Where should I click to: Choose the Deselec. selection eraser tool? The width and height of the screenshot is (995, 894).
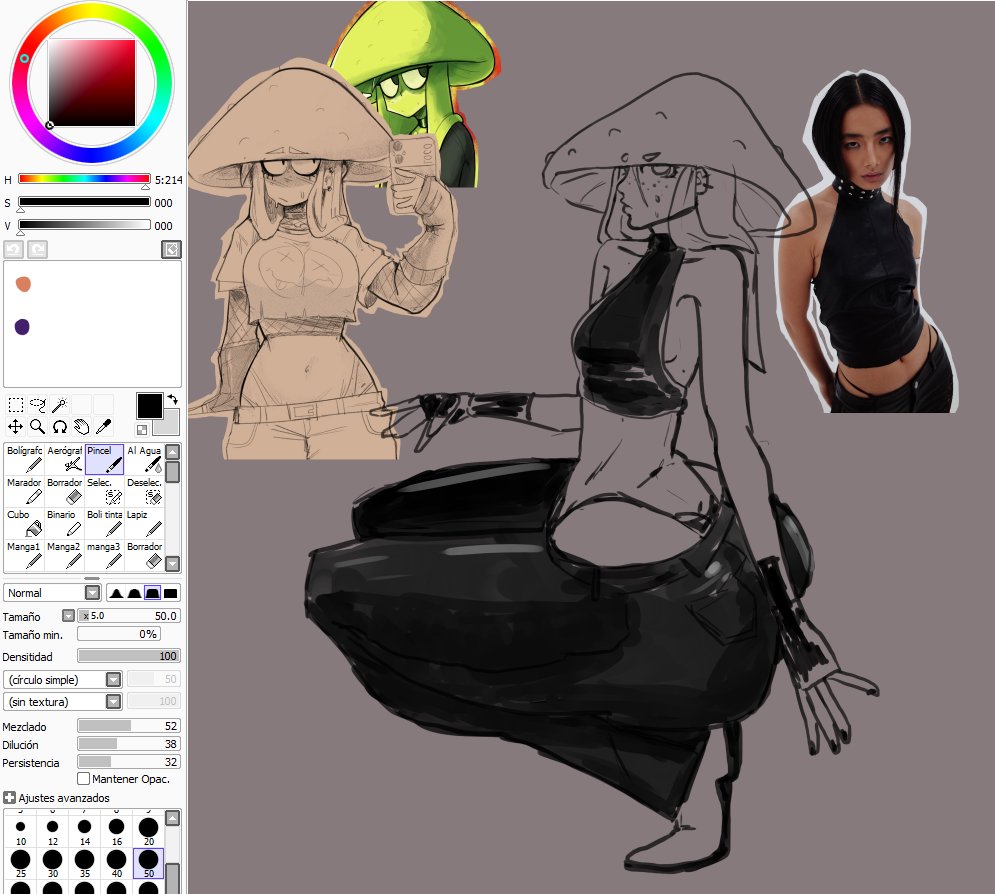tap(144, 491)
